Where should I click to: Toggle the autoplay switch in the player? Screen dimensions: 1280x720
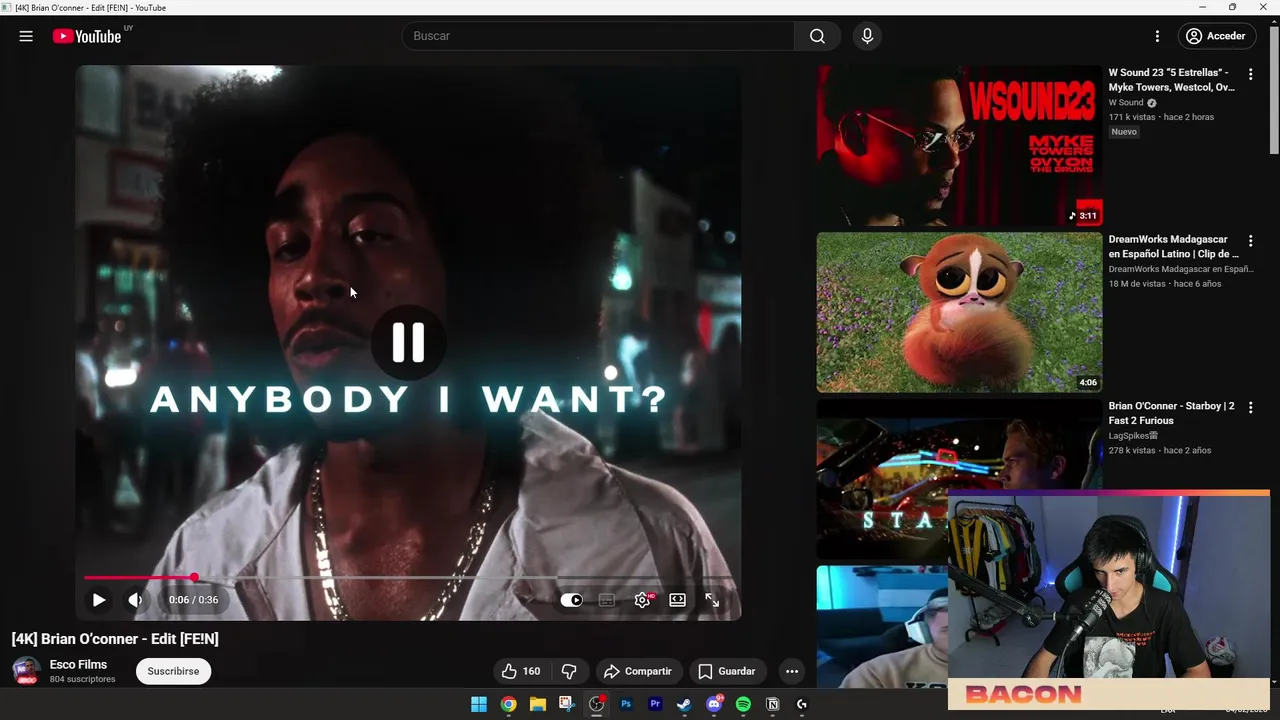571,600
